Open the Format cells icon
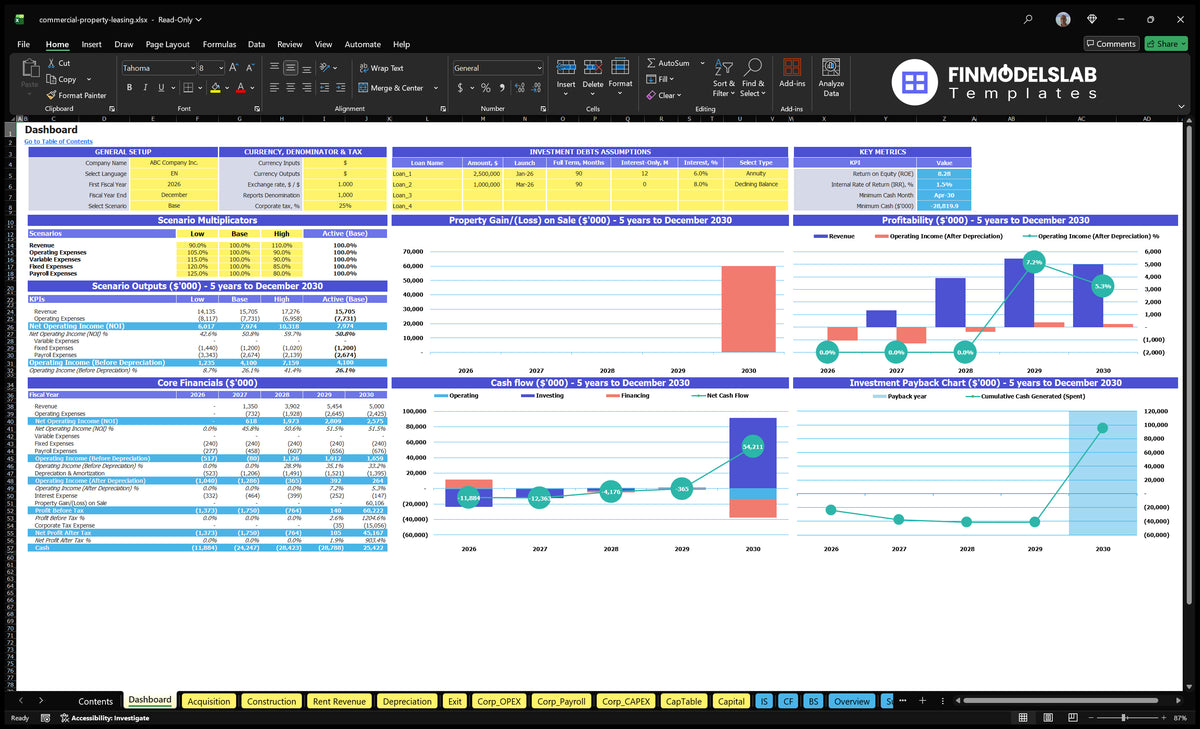Screen dimensions: 1200x729 [620, 67]
